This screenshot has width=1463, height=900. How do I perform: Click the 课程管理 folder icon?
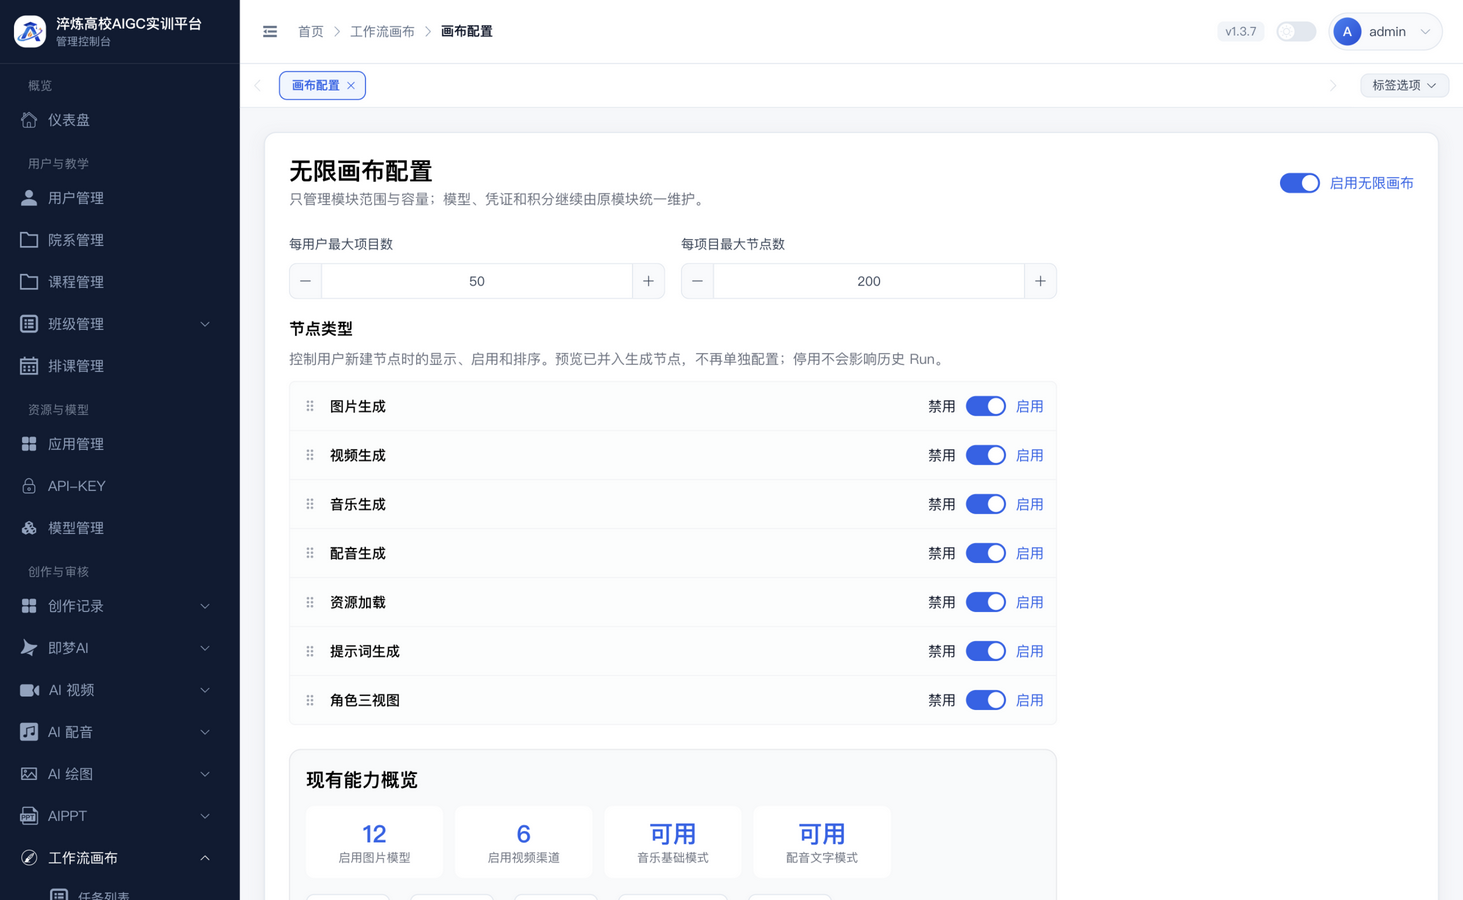29,282
